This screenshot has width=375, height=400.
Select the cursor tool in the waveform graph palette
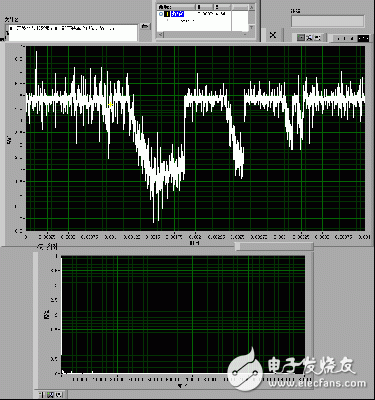tap(301, 38)
